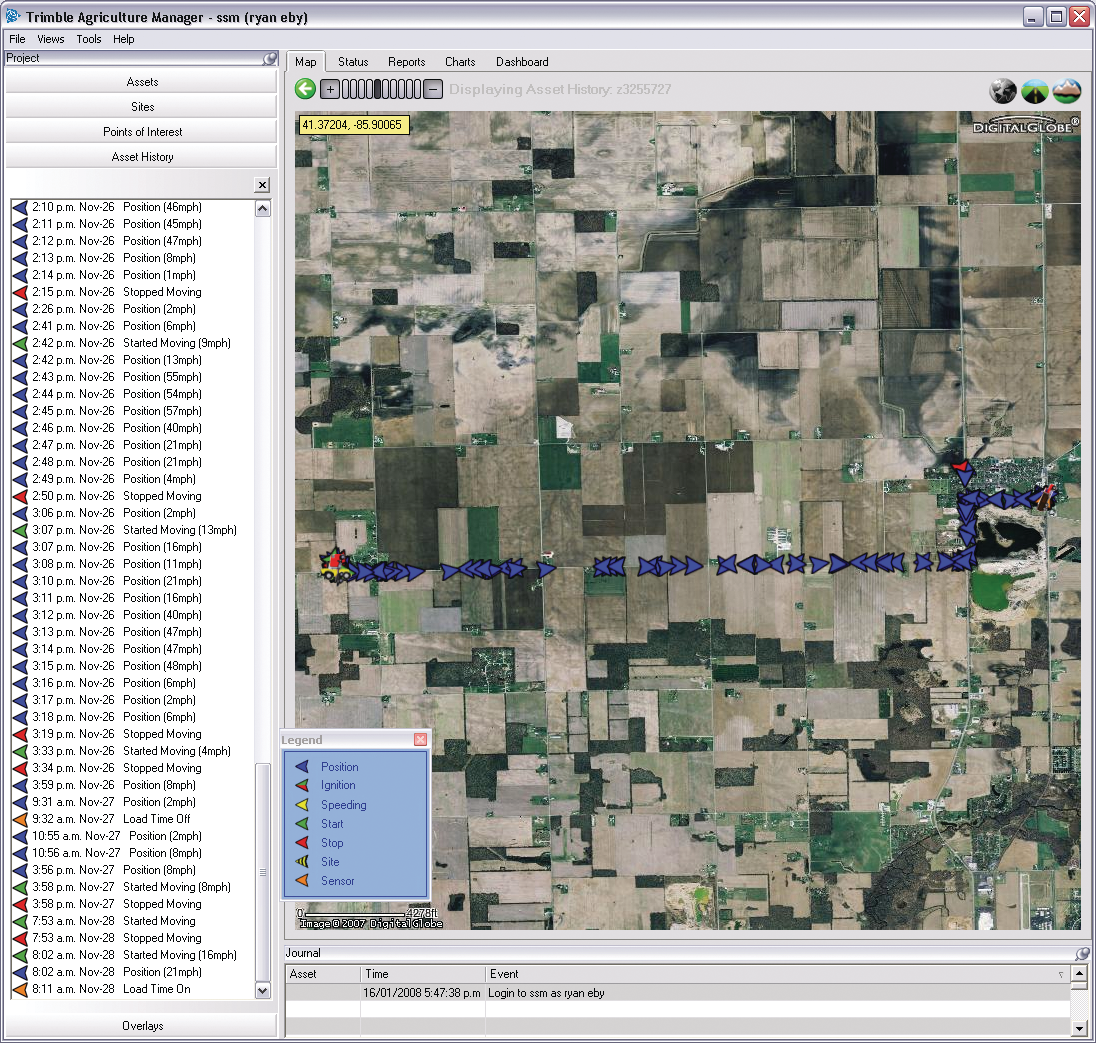The width and height of the screenshot is (1096, 1043).
Task: Click the green back arrow button
Action: pyautogui.click(x=305, y=89)
